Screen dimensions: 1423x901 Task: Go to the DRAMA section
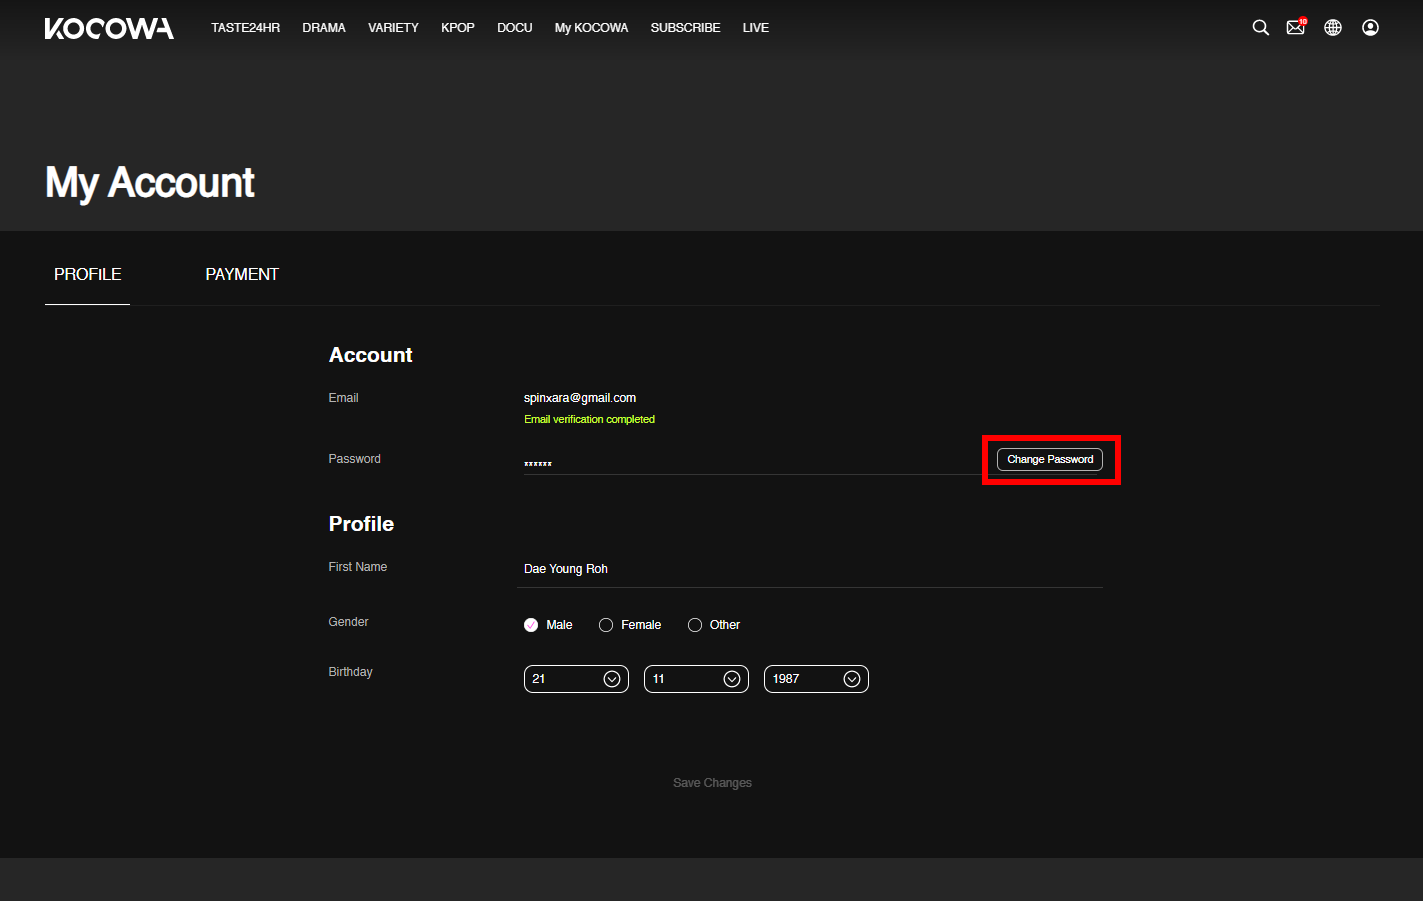(324, 28)
